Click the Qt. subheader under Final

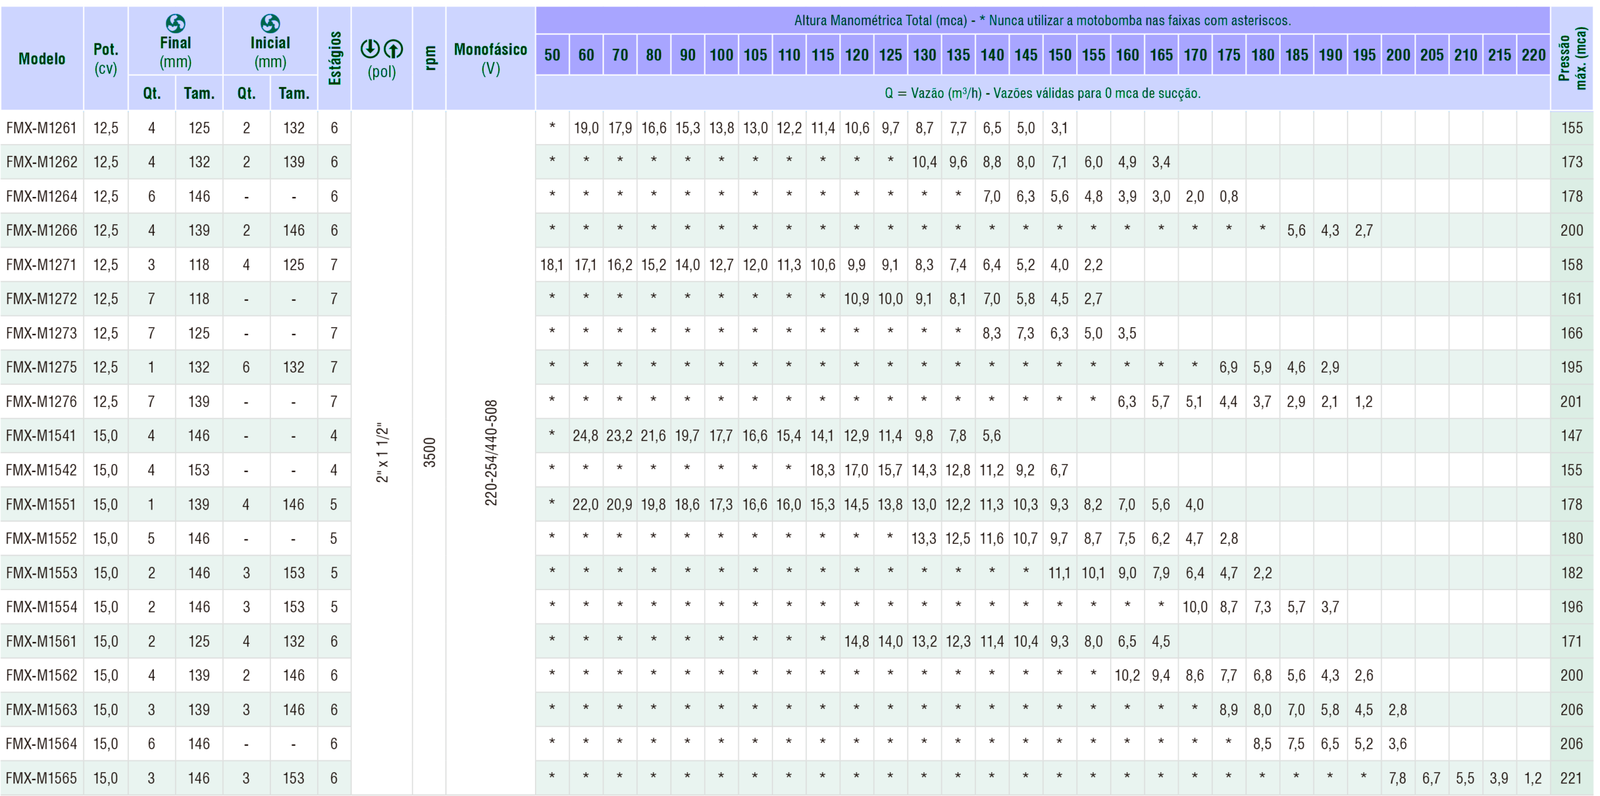[152, 93]
